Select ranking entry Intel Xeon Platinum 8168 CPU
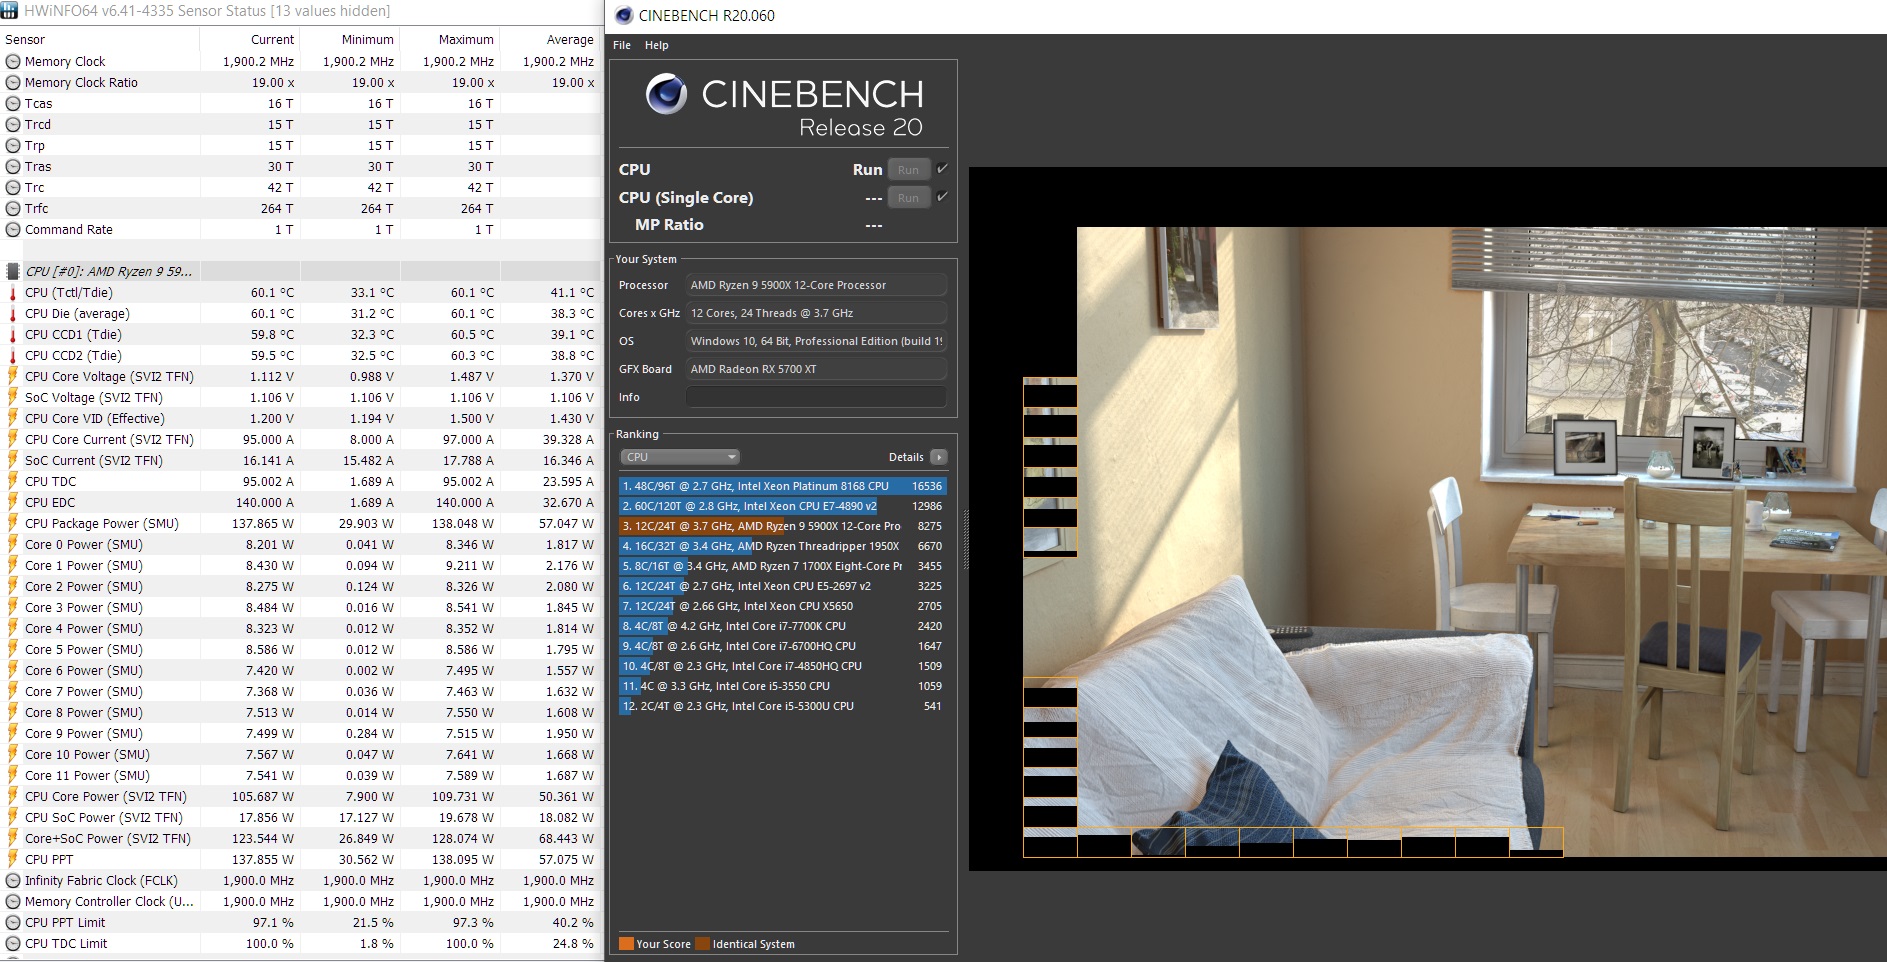This screenshot has width=1887, height=962. click(782, 486)
